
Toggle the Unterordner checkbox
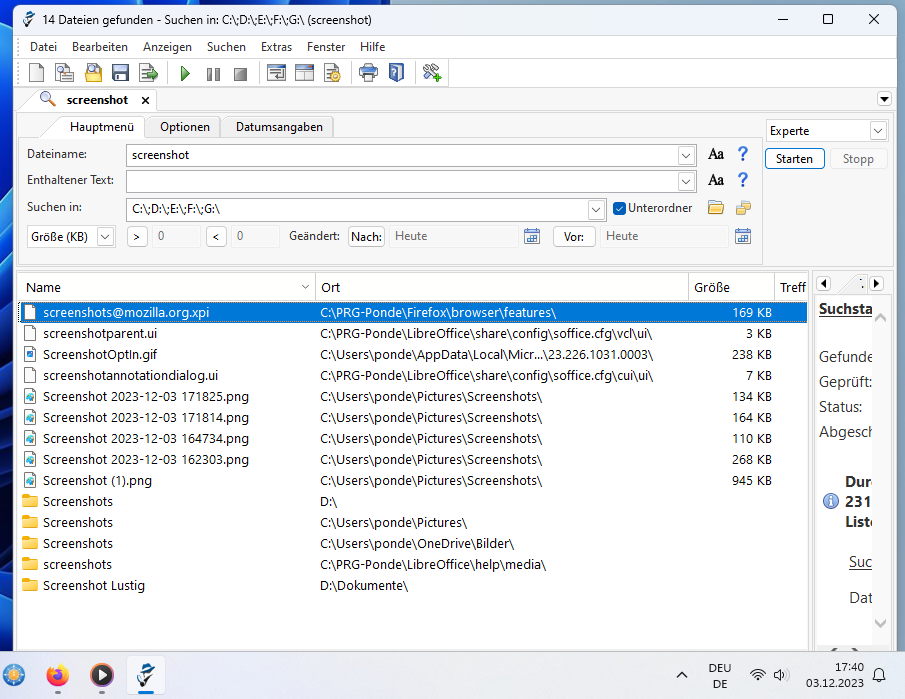pos(619,208)
